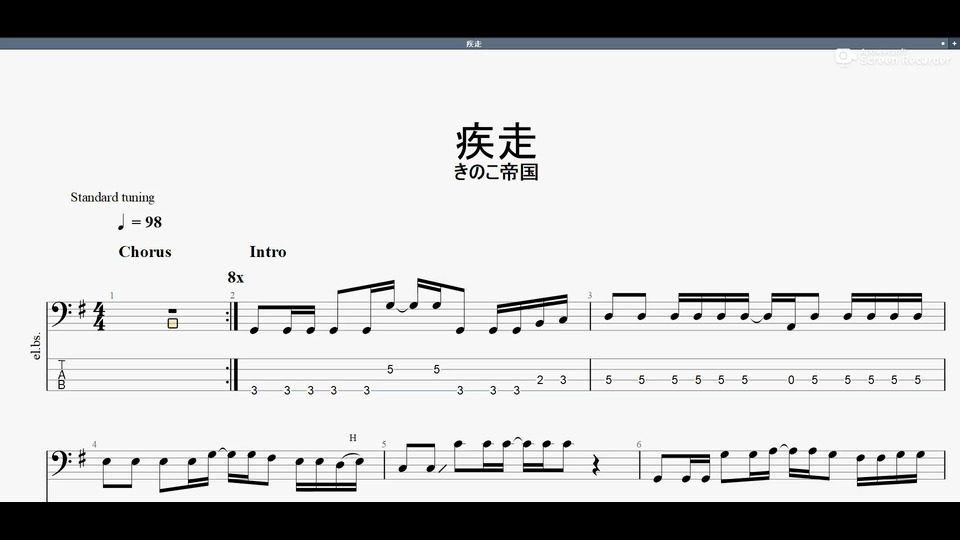
Task: Select the Chorus section marker
Action: [145, 252]
